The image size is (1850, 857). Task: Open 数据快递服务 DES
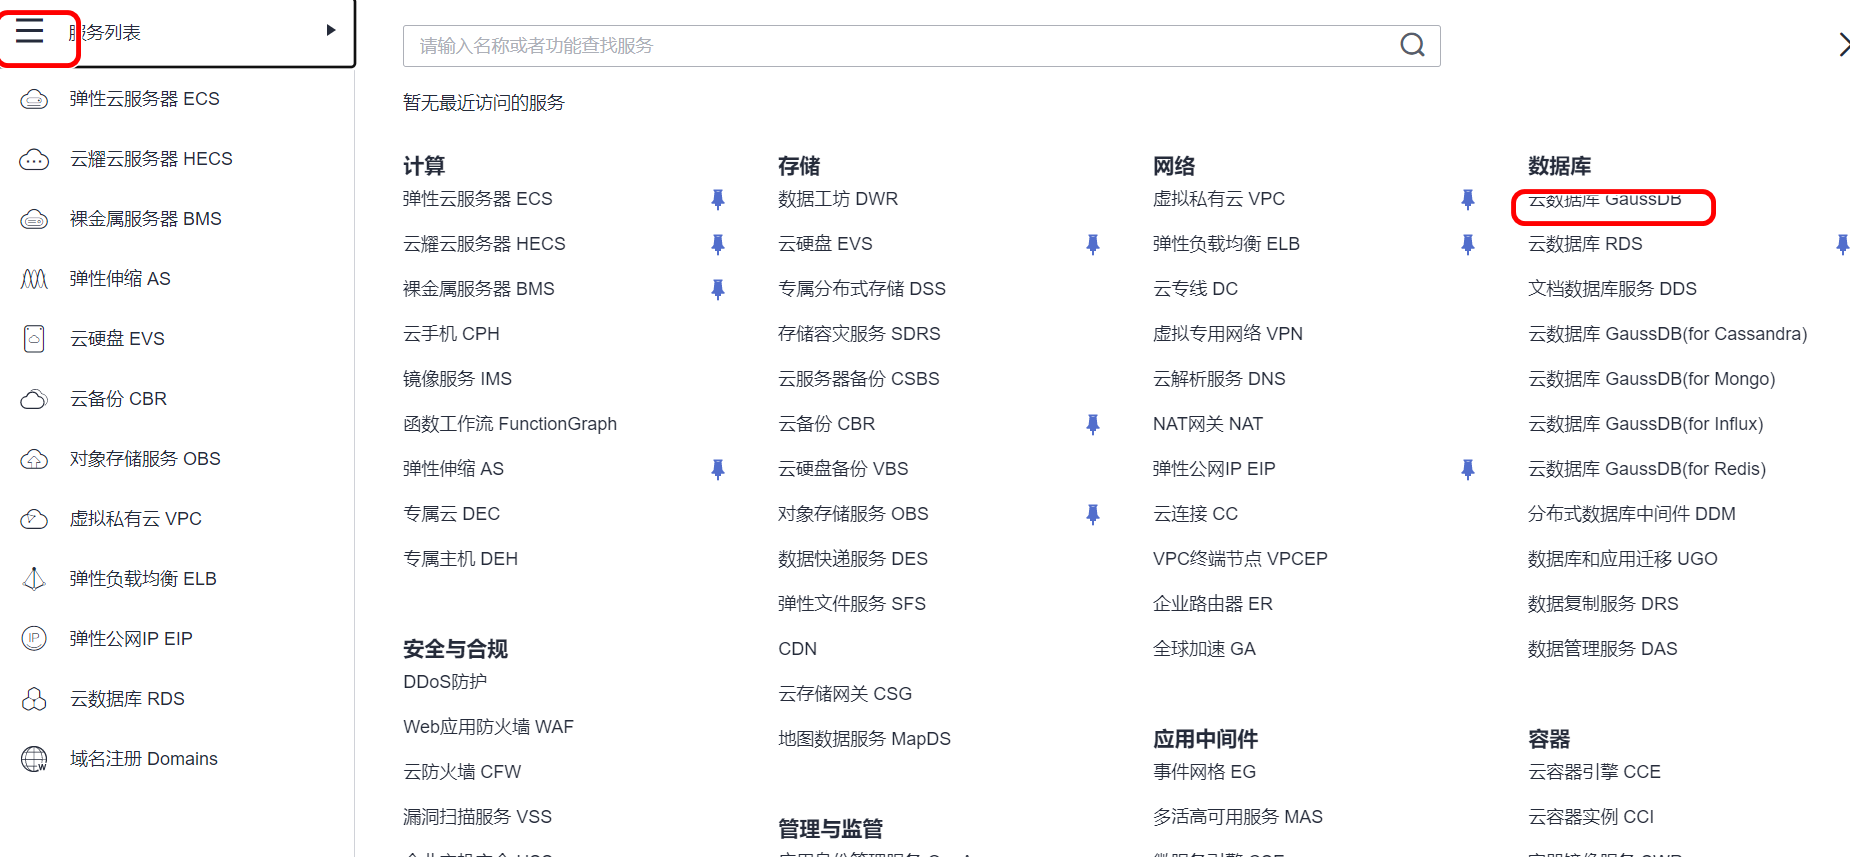[x=853, y=559]
